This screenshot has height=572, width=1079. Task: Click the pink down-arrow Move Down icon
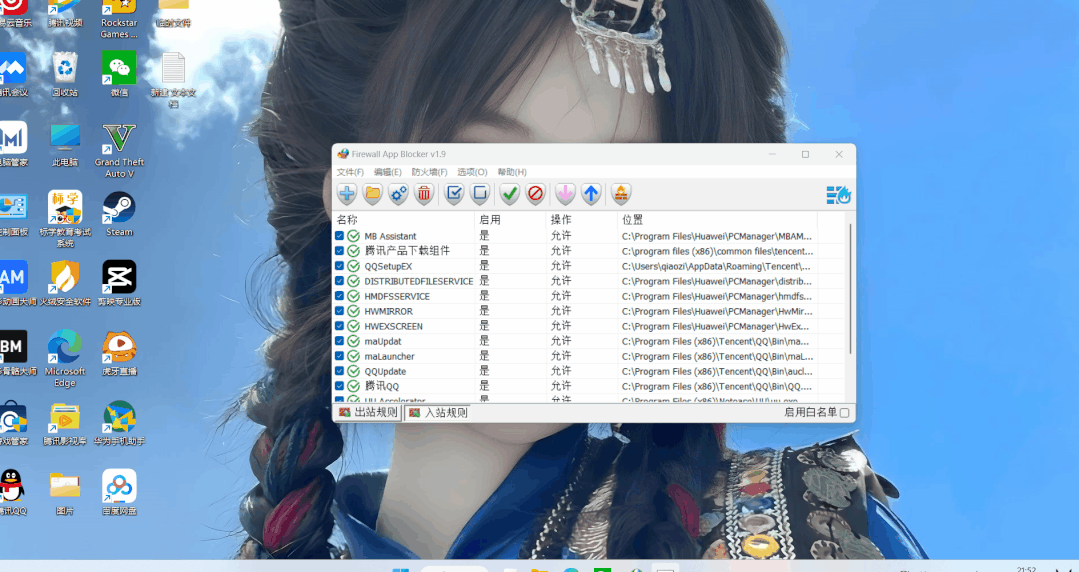click(x=565, y=194)
